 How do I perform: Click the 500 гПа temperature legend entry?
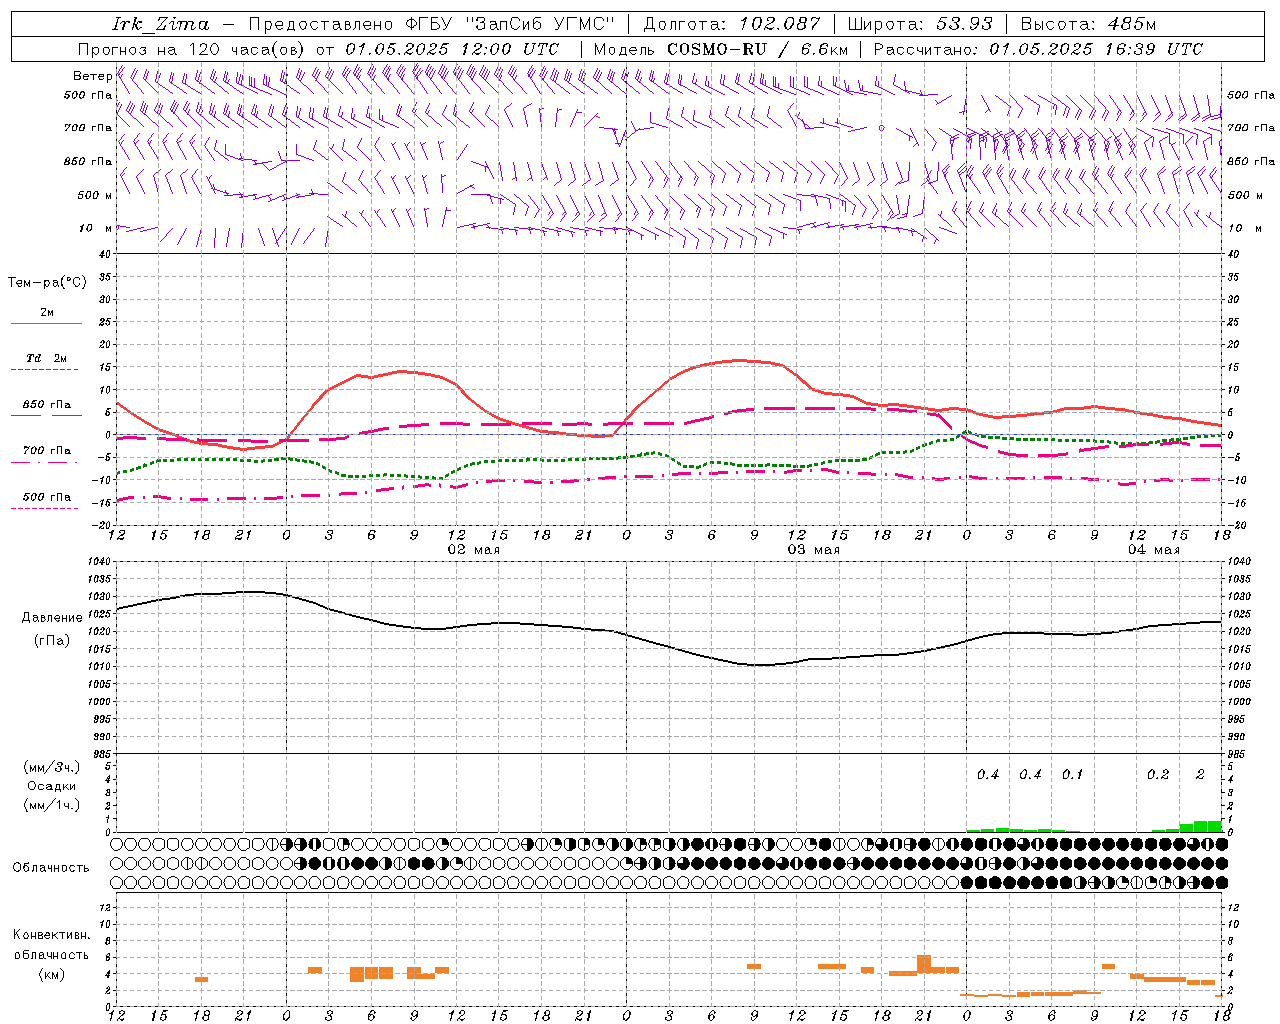pyautogui.click(x=47, y=497)
